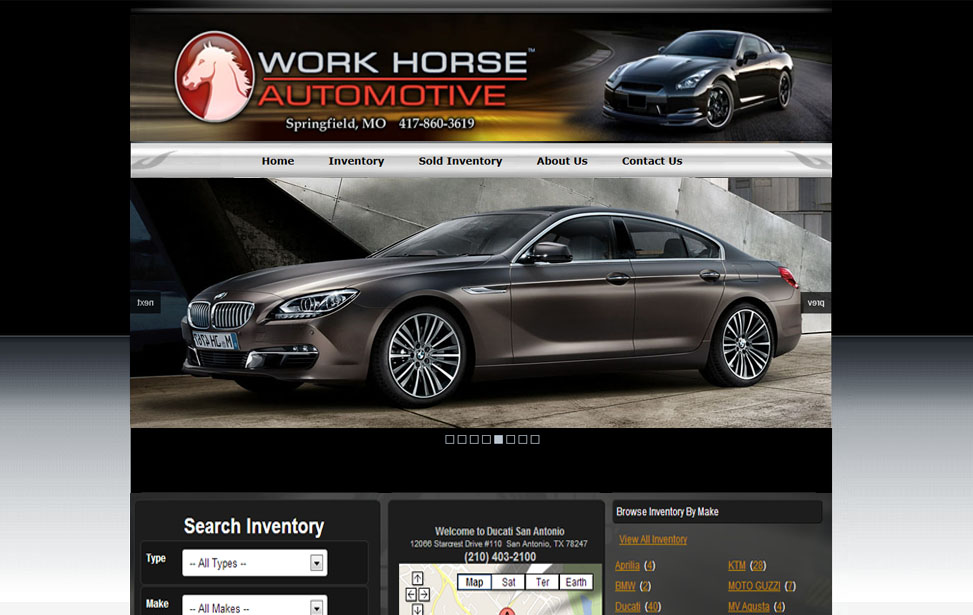
Task: Browse Aprilia inventory link
Action: (x=627, y=565)
